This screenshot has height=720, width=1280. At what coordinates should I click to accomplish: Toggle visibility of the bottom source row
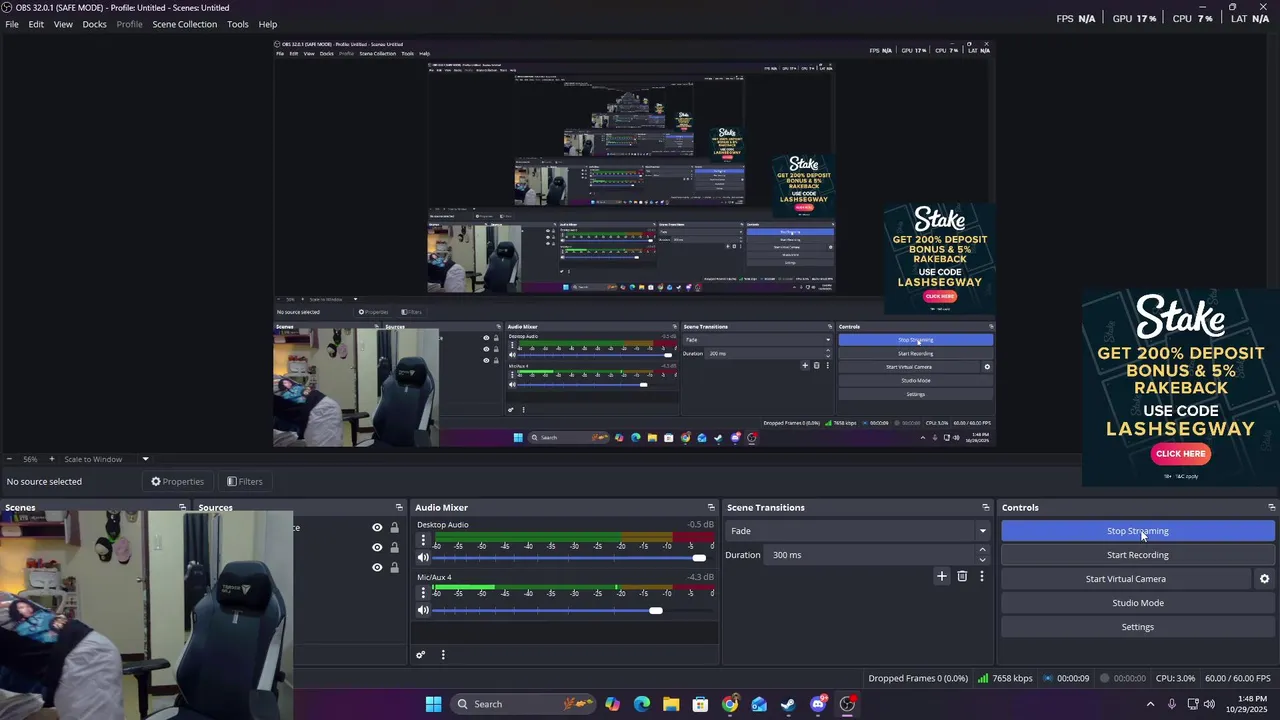(x=377, y=568)
